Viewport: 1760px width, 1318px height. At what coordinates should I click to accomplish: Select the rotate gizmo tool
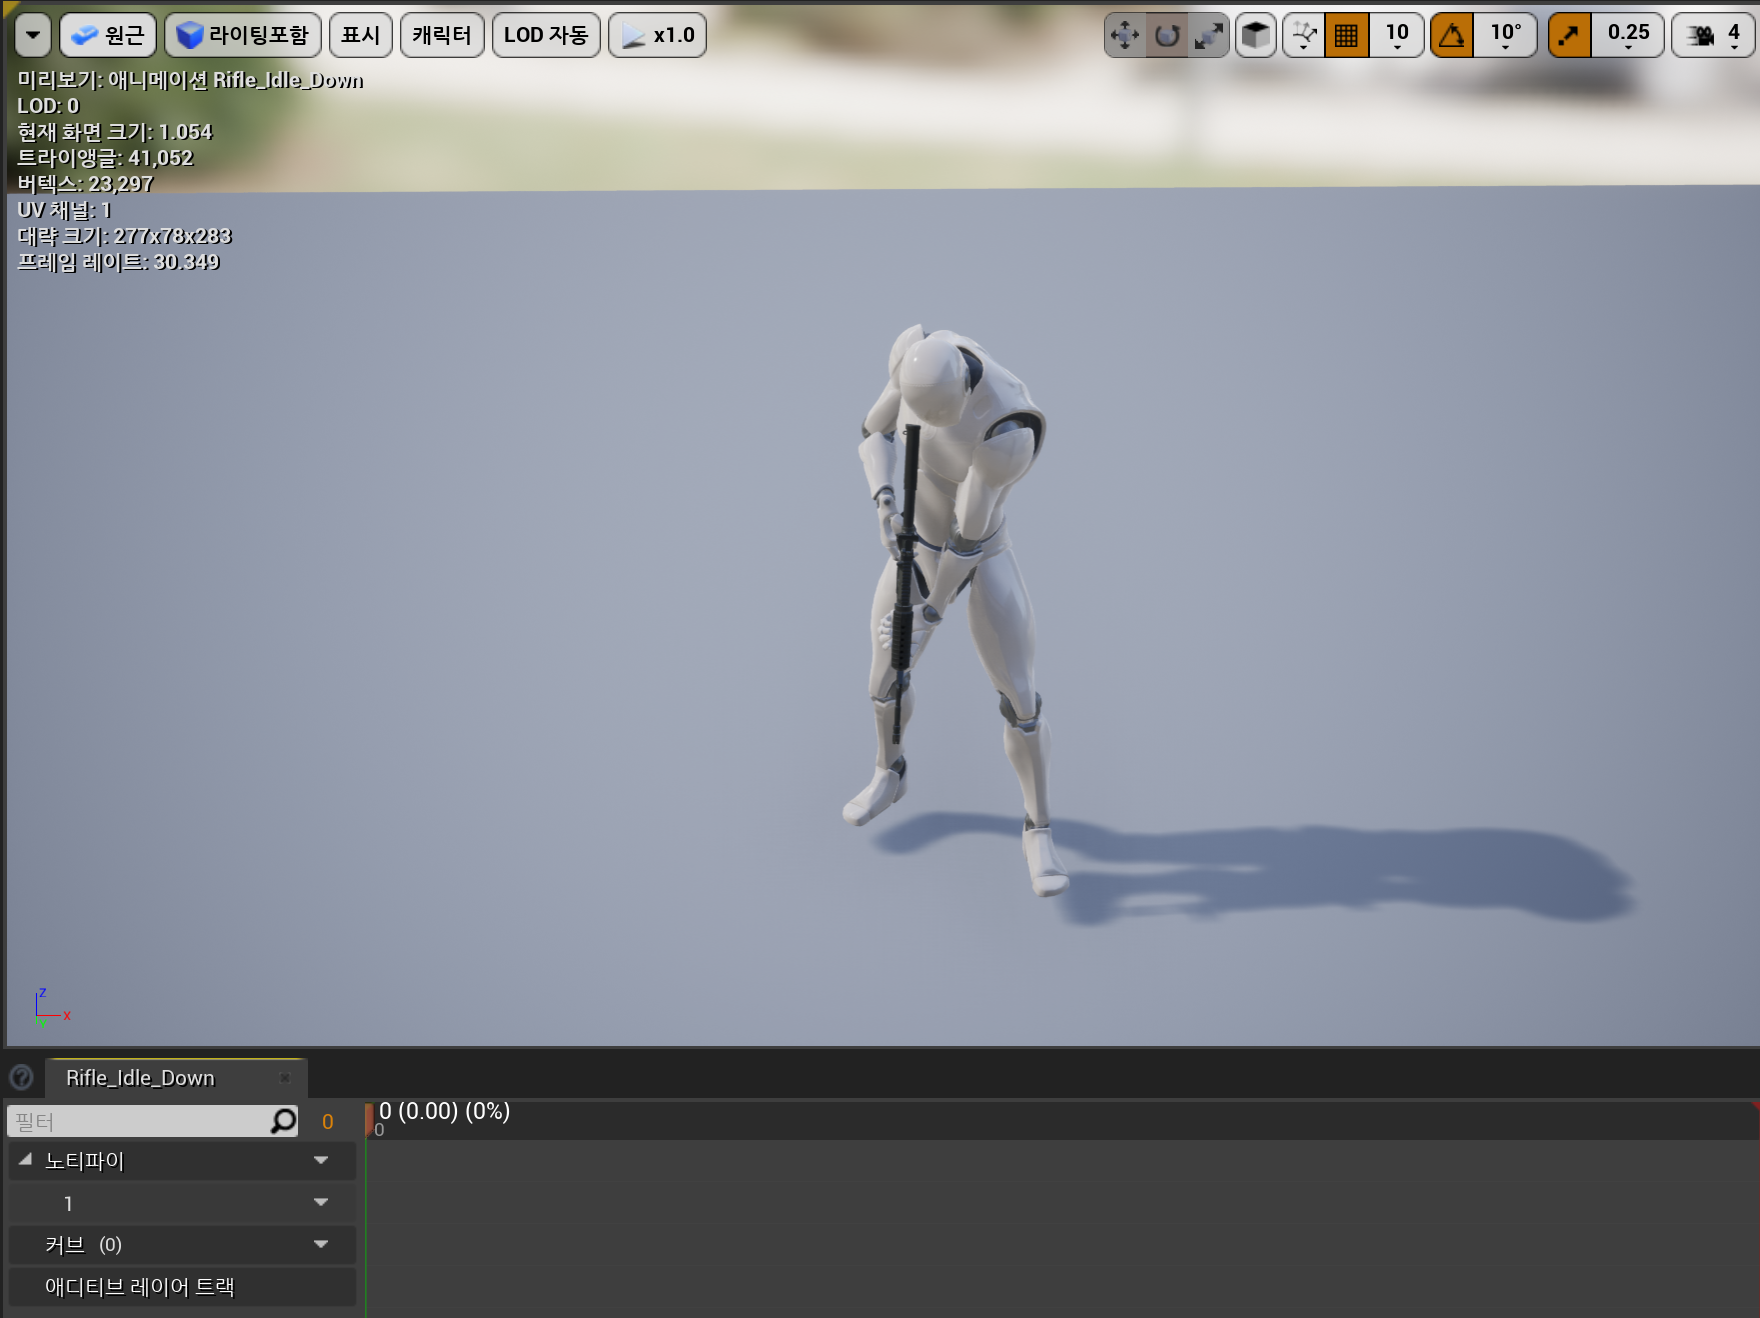(x=1167, y=36)
